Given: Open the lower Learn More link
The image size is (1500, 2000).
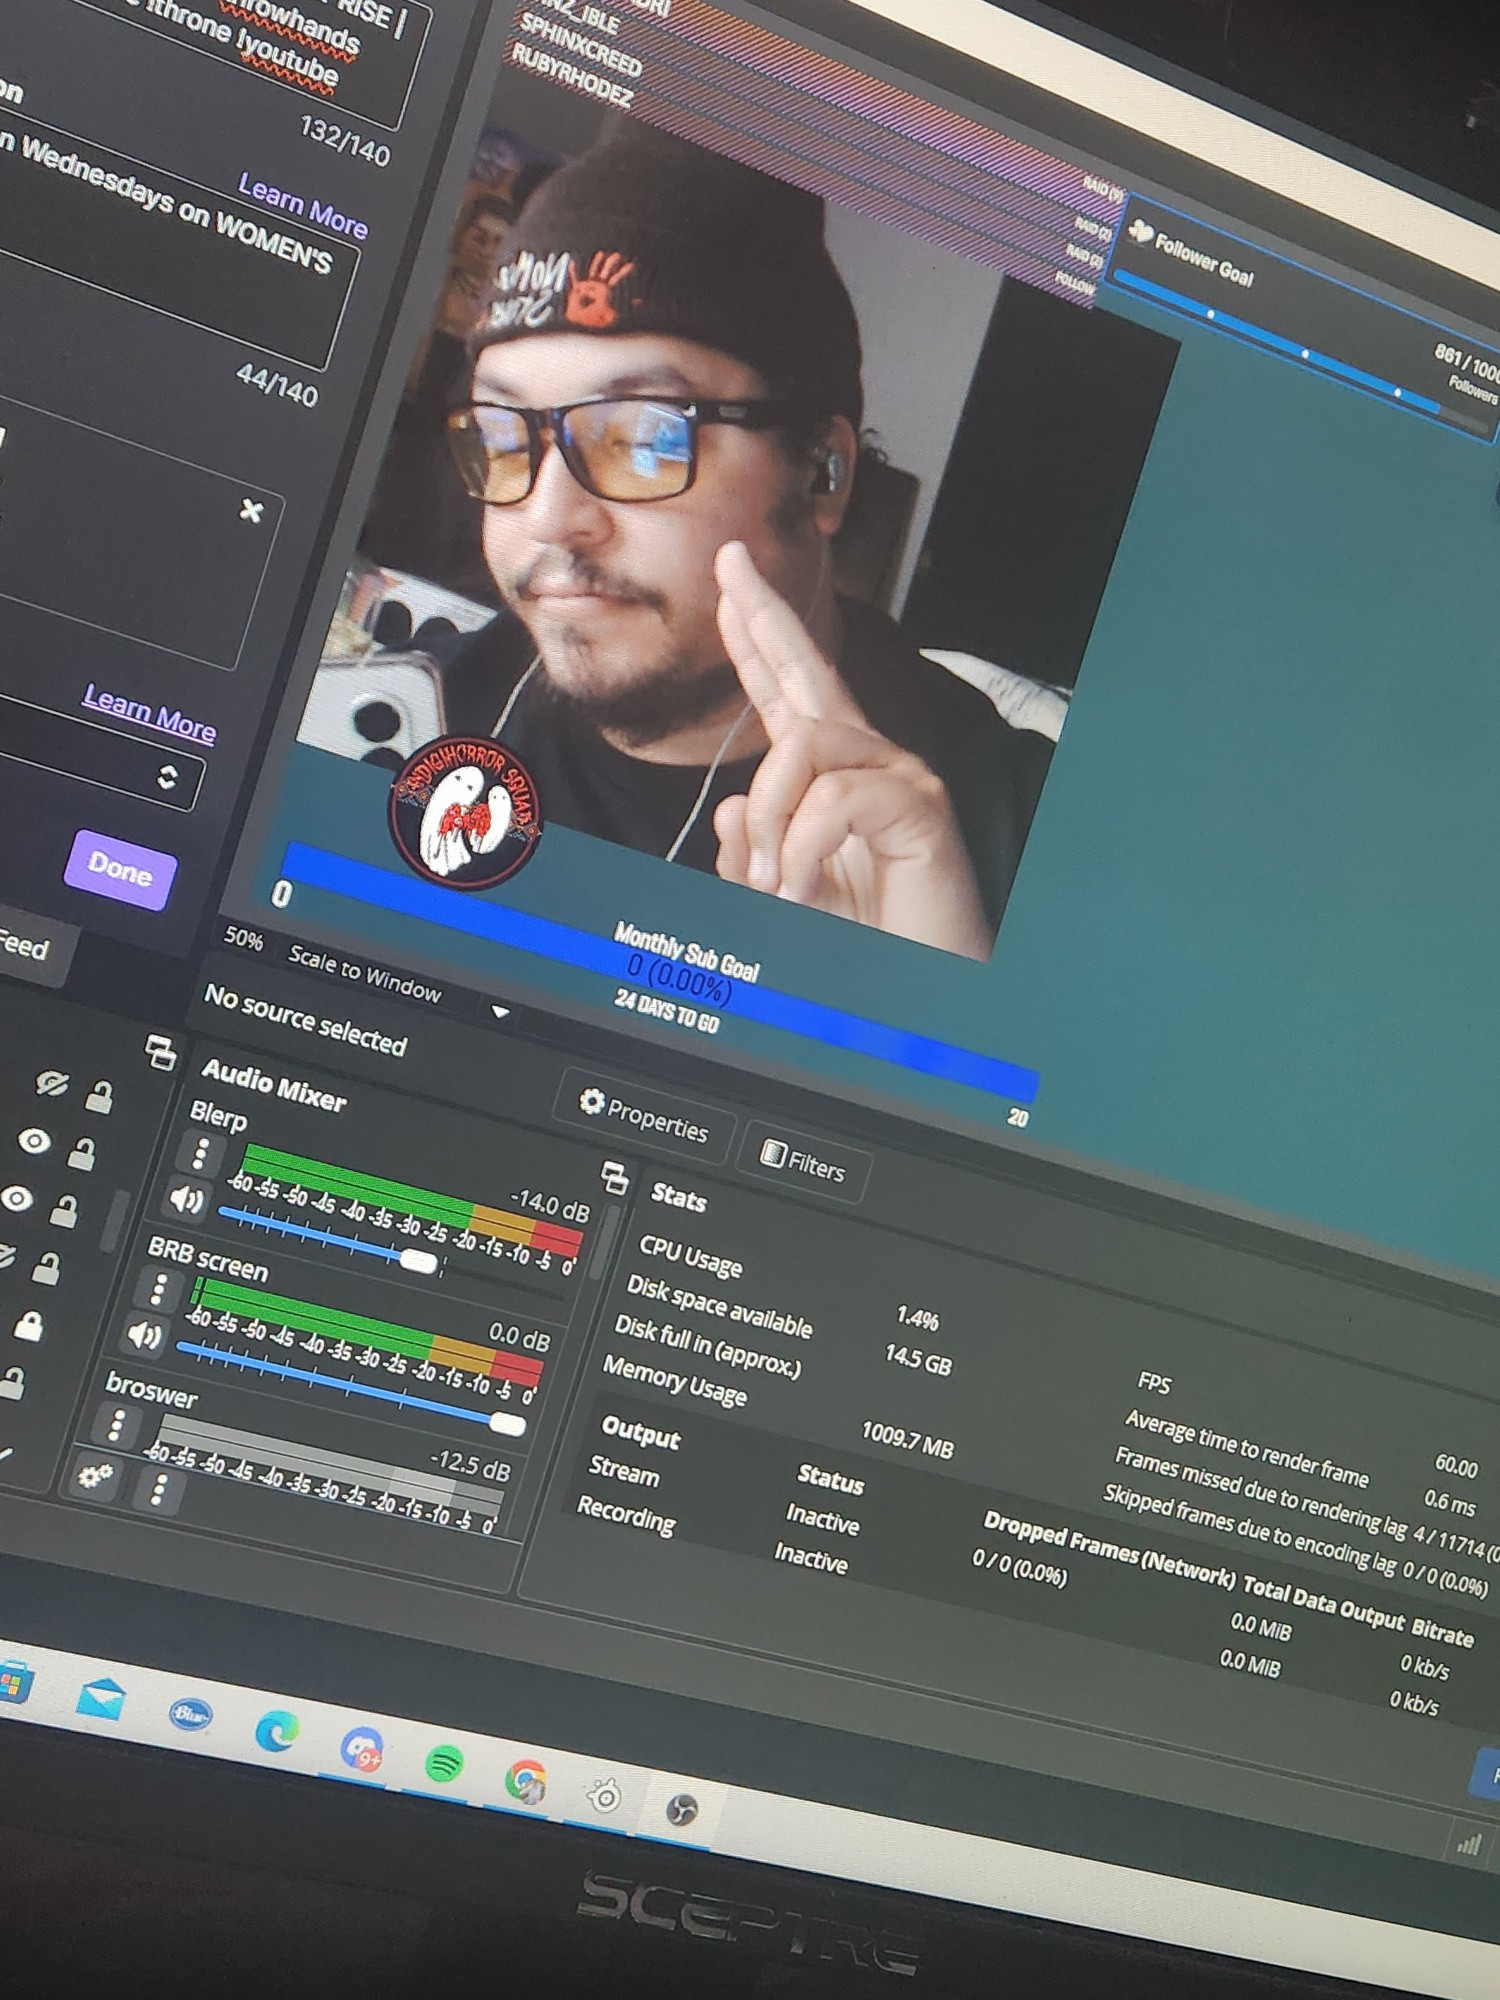Looking at the screenshot, I should [149, 712].
